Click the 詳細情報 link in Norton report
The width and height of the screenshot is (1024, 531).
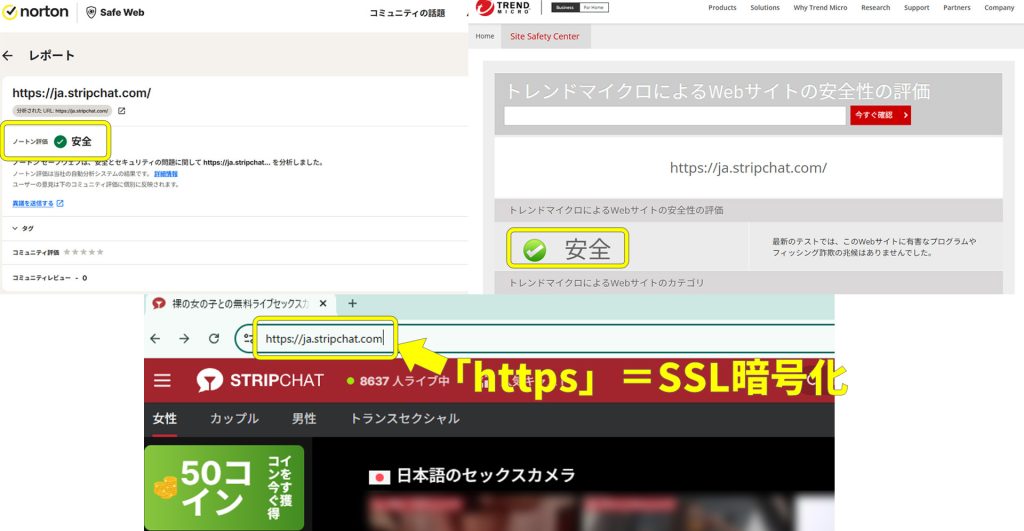166,174
